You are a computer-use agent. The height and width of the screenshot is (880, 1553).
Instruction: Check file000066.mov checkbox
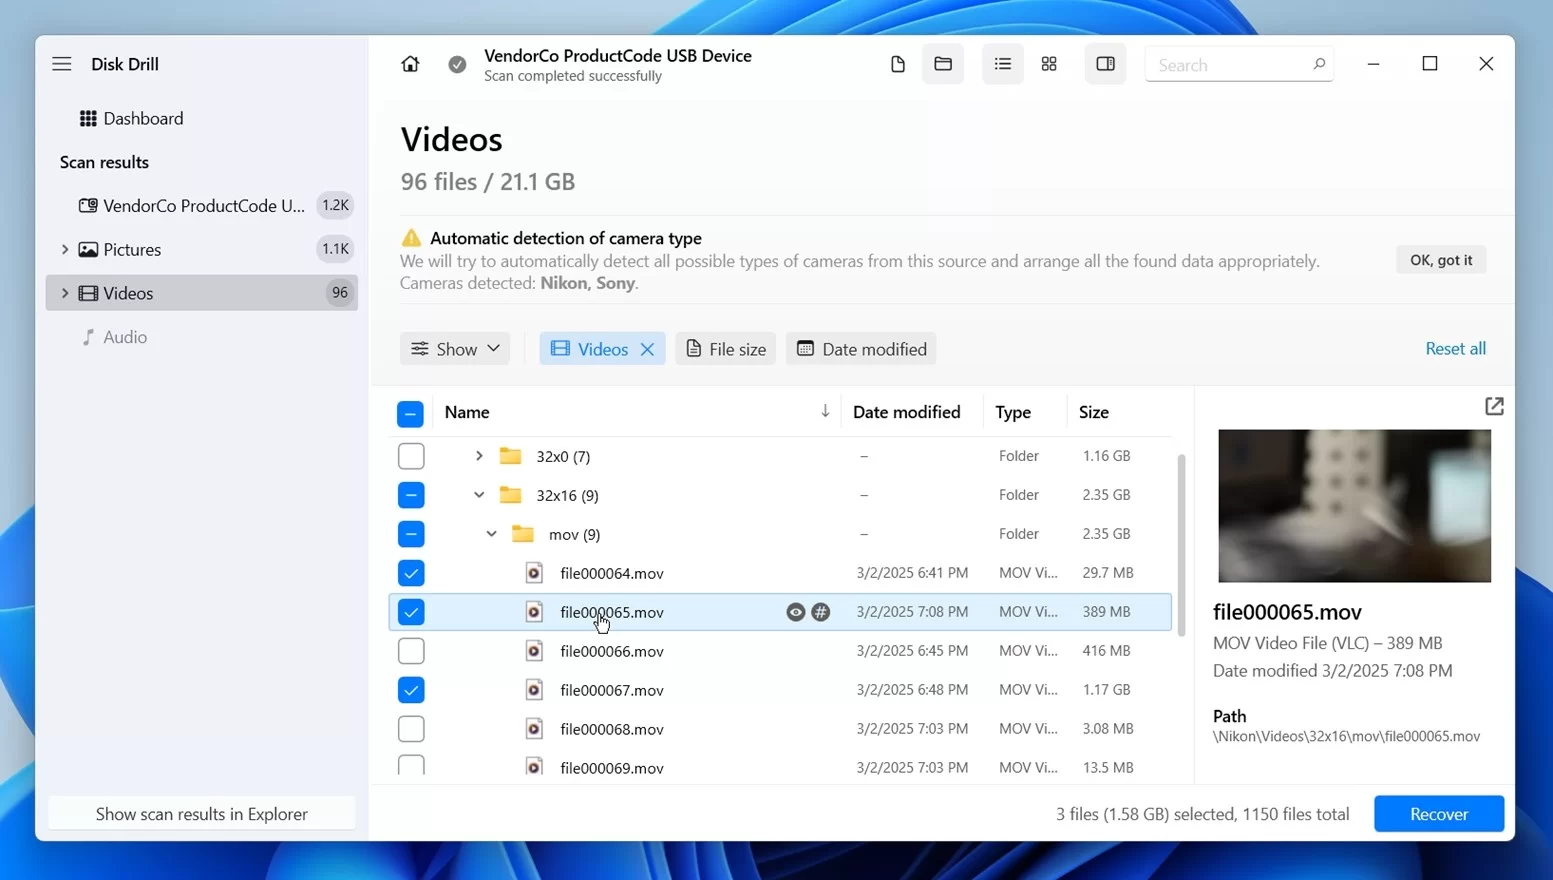(411, 651)
